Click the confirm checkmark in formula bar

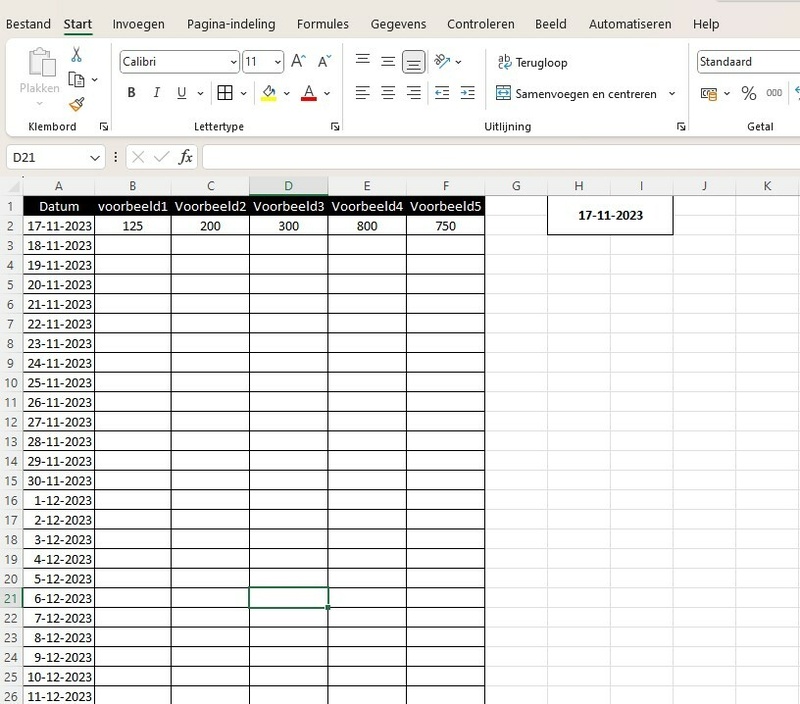coord(161,157)
